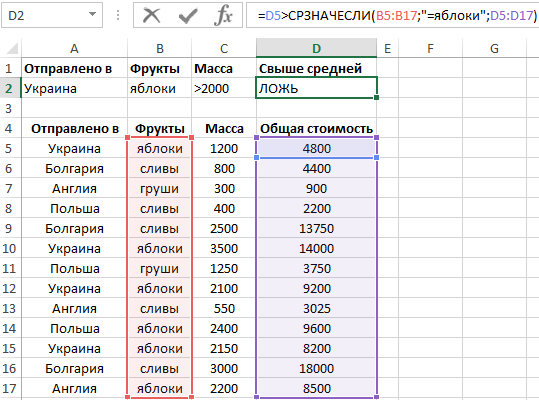
Task: Click cell C2 with '>2000'
Action: tap(224, 88)
